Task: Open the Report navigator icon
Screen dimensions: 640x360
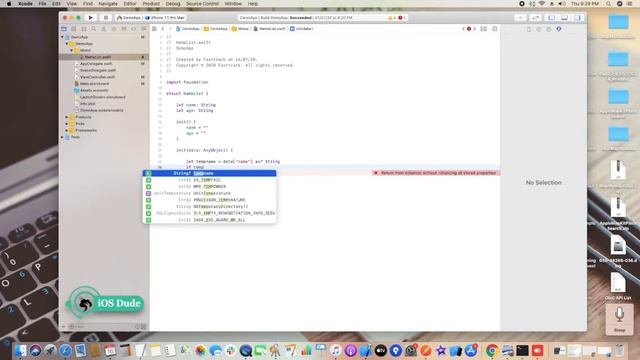Action: click(143, 29)
